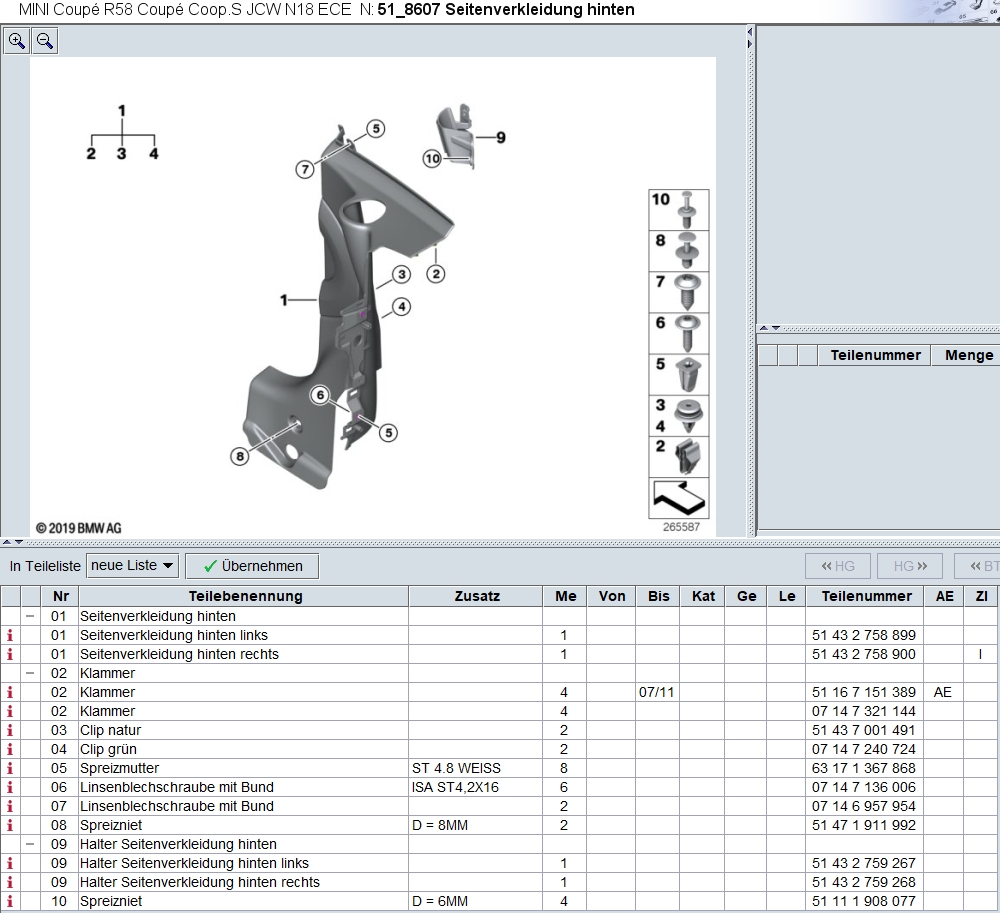Select the part 7 screw thumbnail

click(679, 291)
